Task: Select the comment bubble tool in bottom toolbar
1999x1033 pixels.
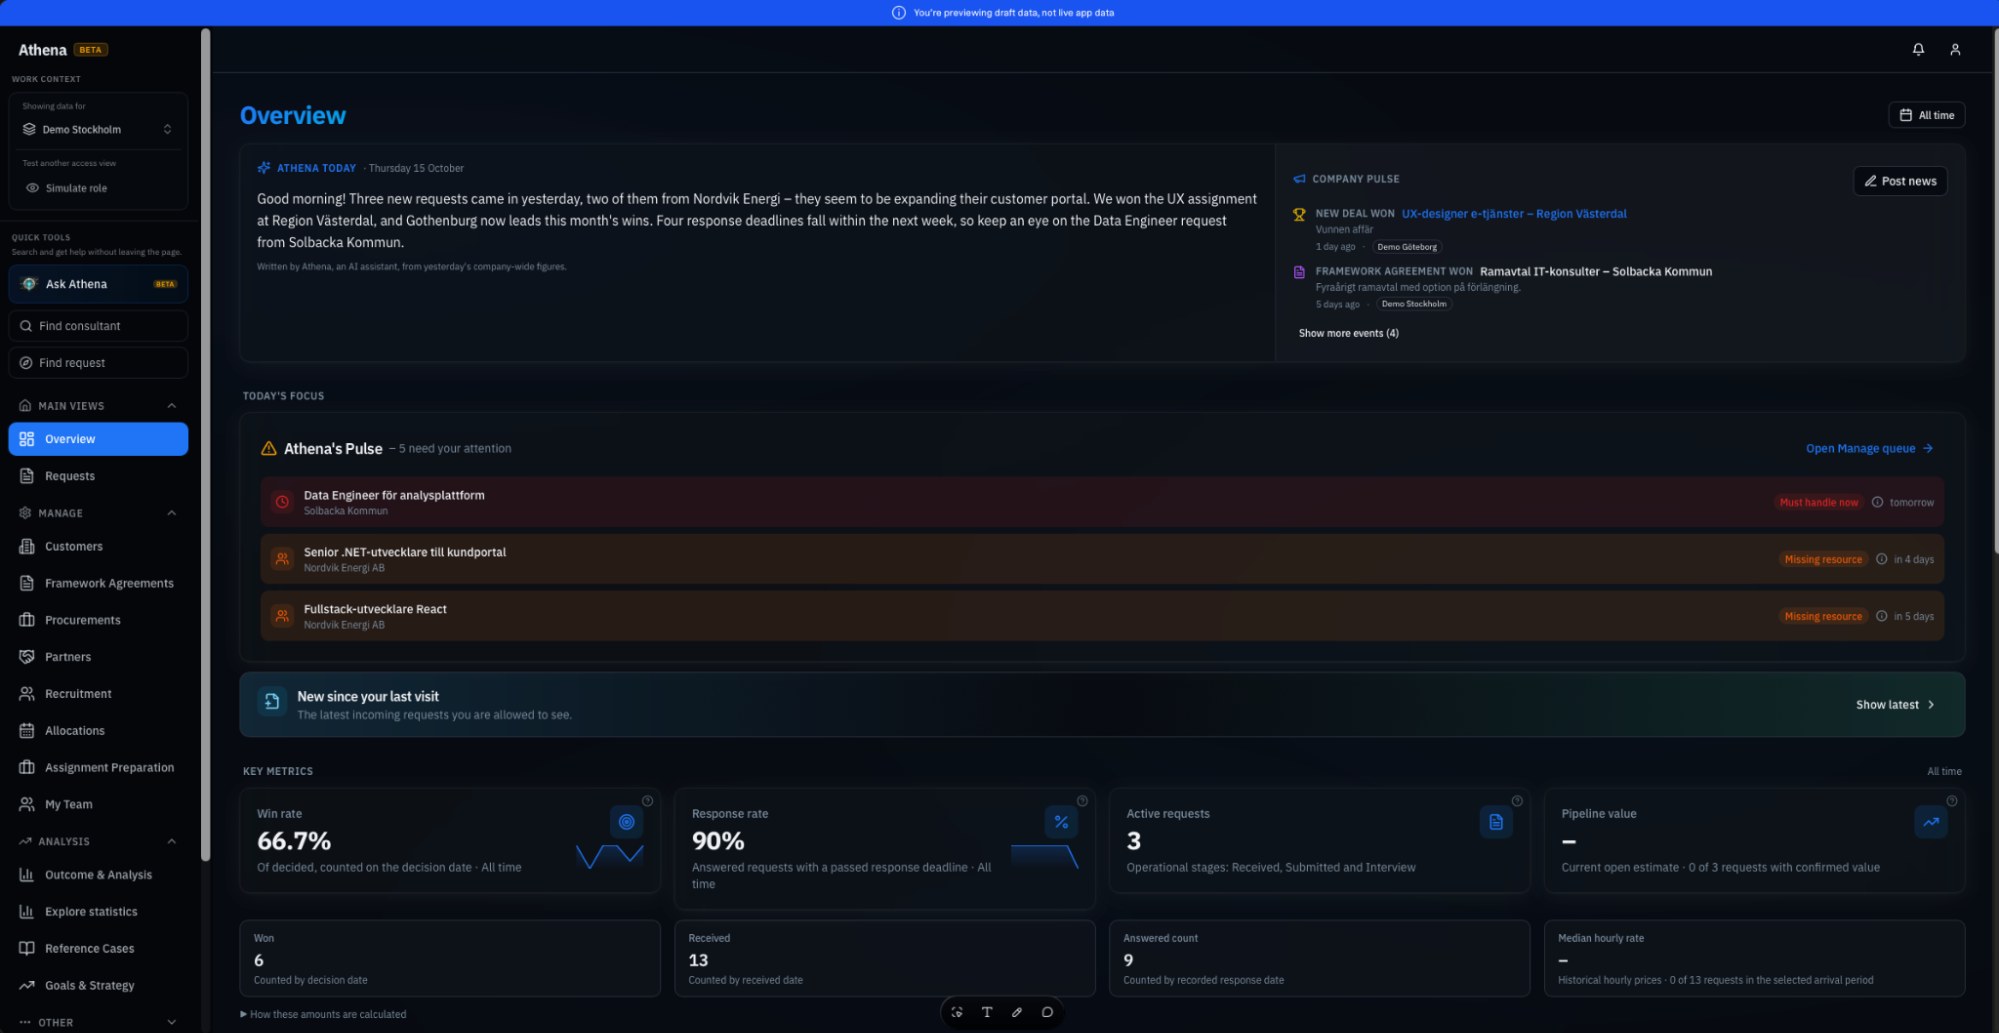Action: [1047, 1012]
